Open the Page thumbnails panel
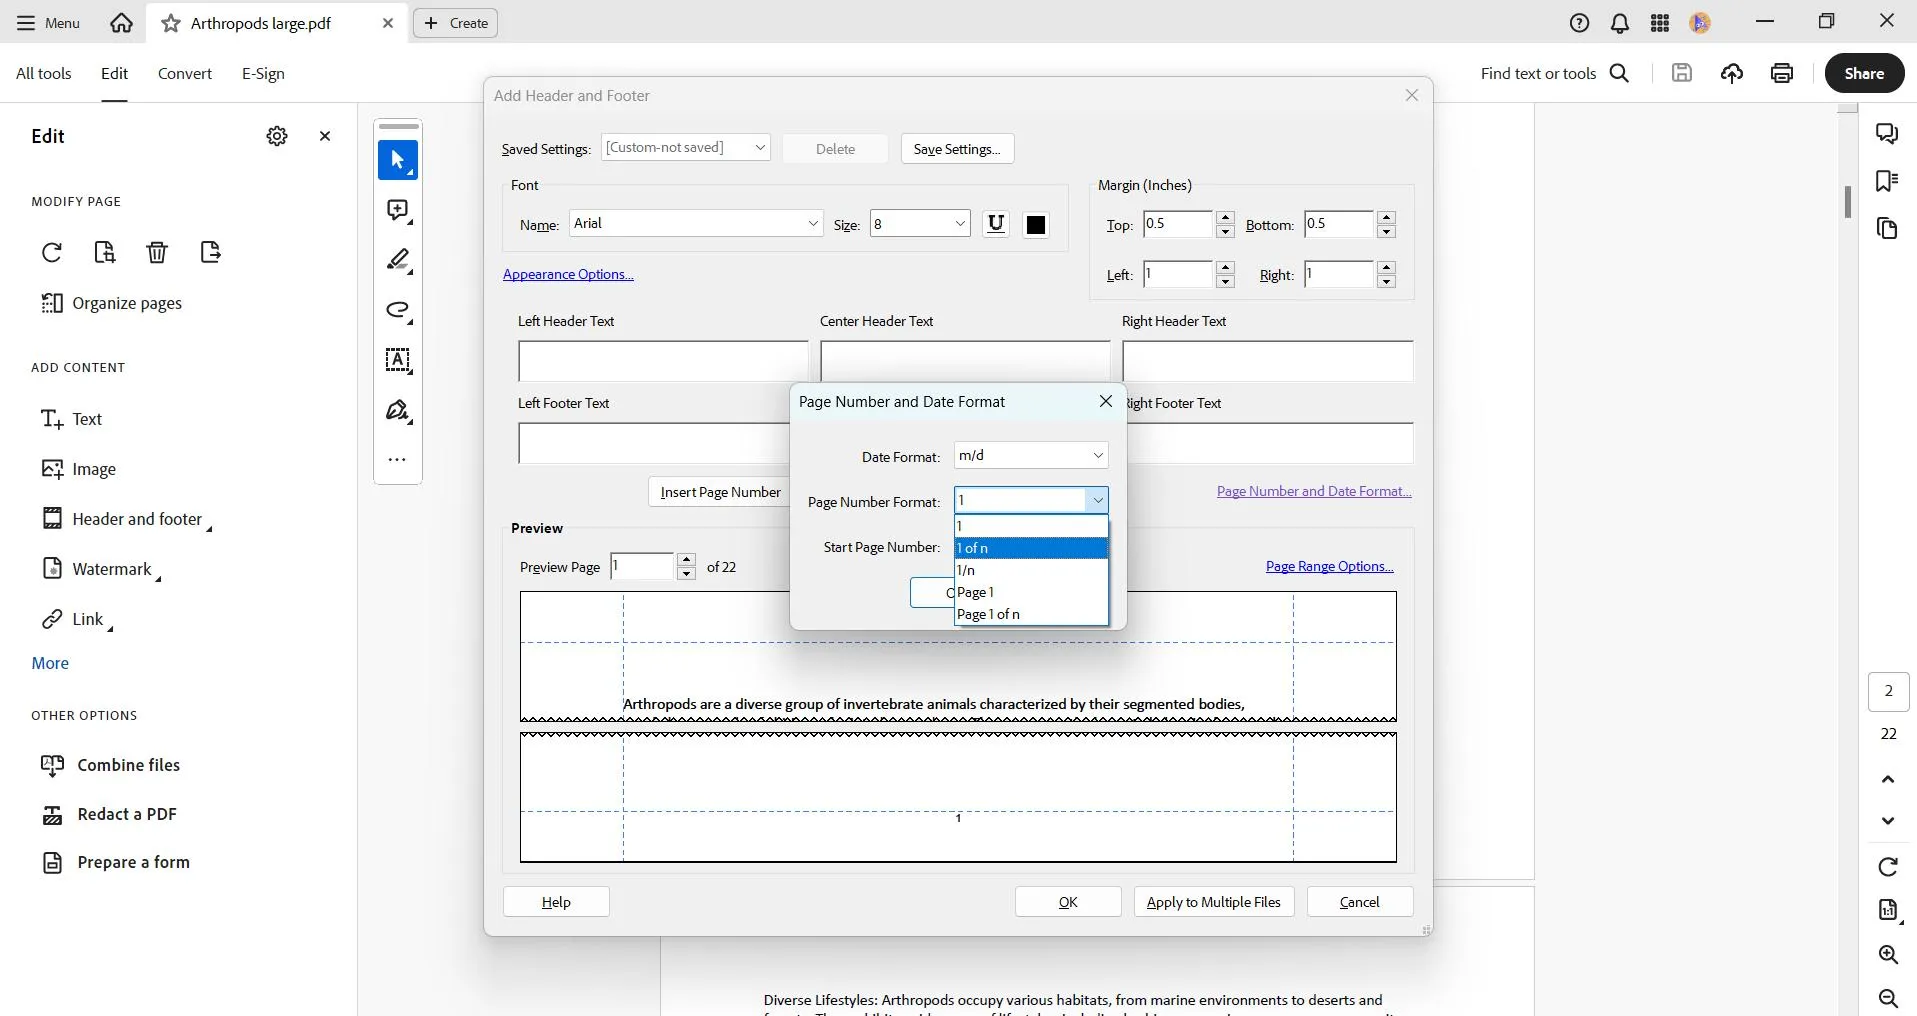This screenshot has height=1016, width=1917. (1888, 229)
